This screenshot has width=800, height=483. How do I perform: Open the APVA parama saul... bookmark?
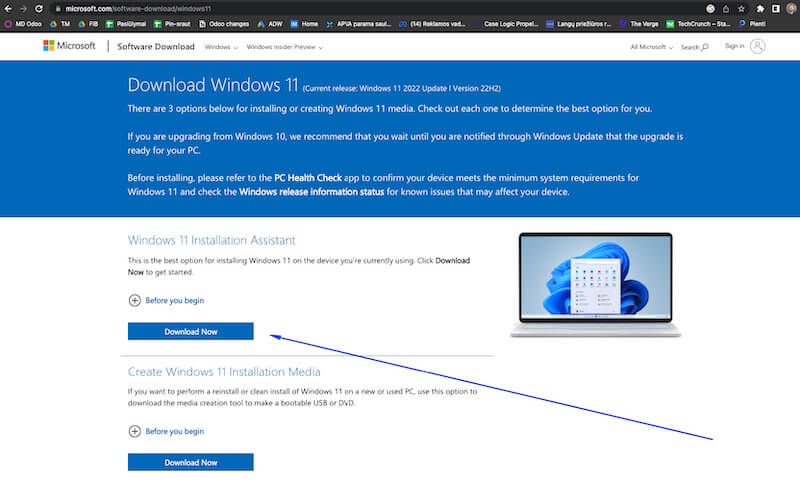[x=359, y=24]
